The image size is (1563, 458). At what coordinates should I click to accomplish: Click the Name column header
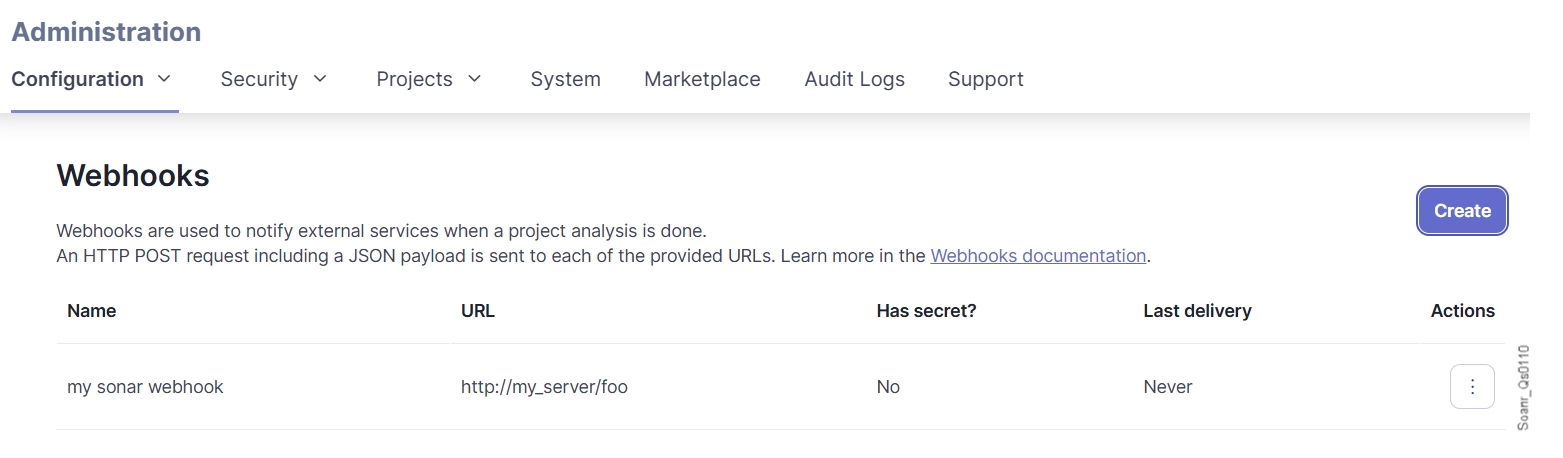coord(92,311)
